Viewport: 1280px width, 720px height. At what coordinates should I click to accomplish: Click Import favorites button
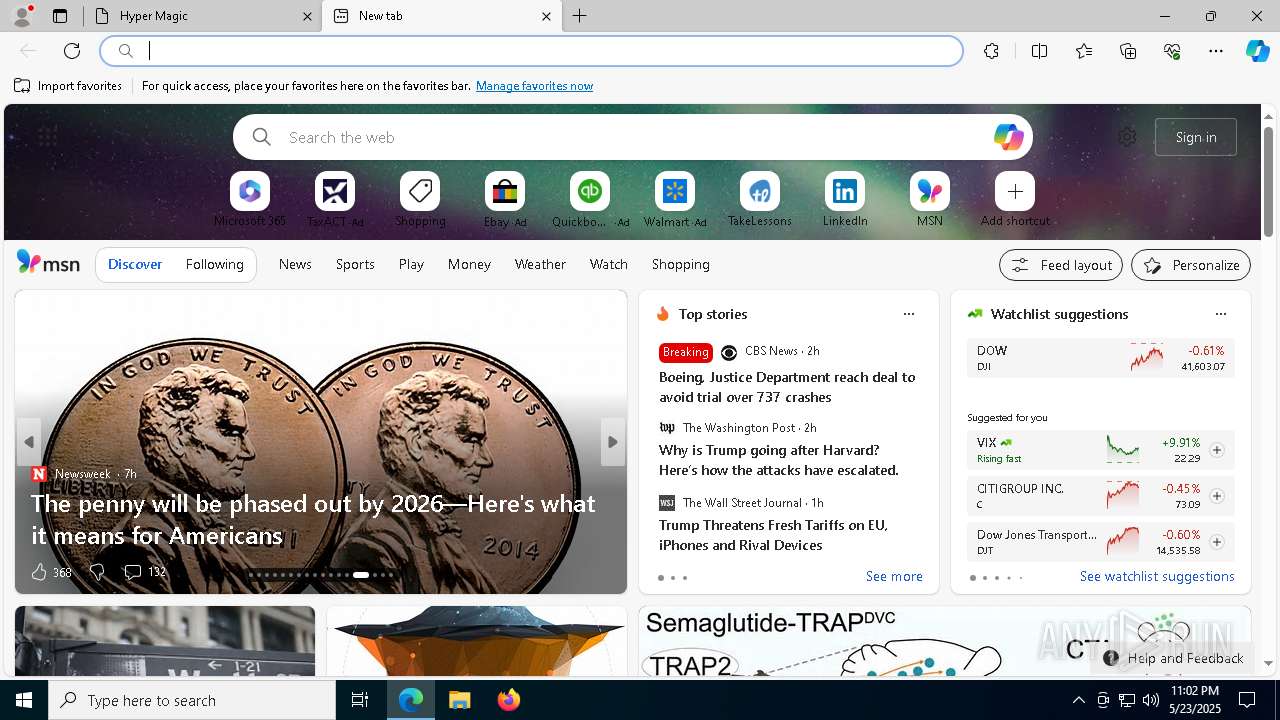tap(68, 86)
